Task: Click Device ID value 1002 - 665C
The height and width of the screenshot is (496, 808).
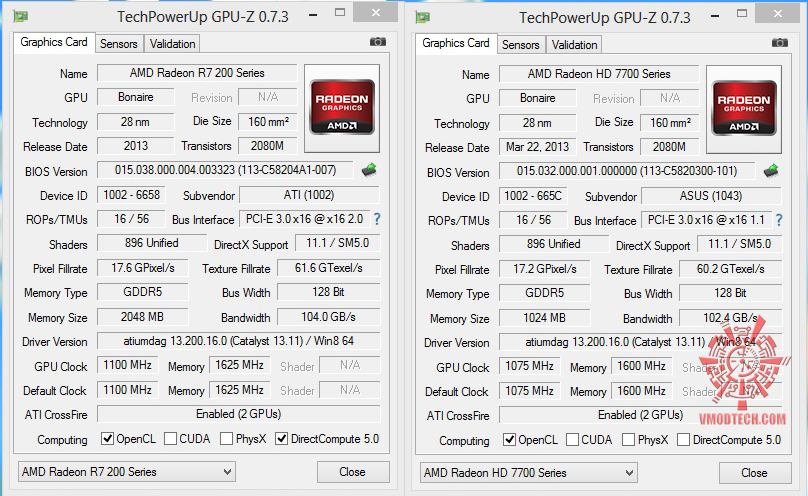Action: point(533,196)
